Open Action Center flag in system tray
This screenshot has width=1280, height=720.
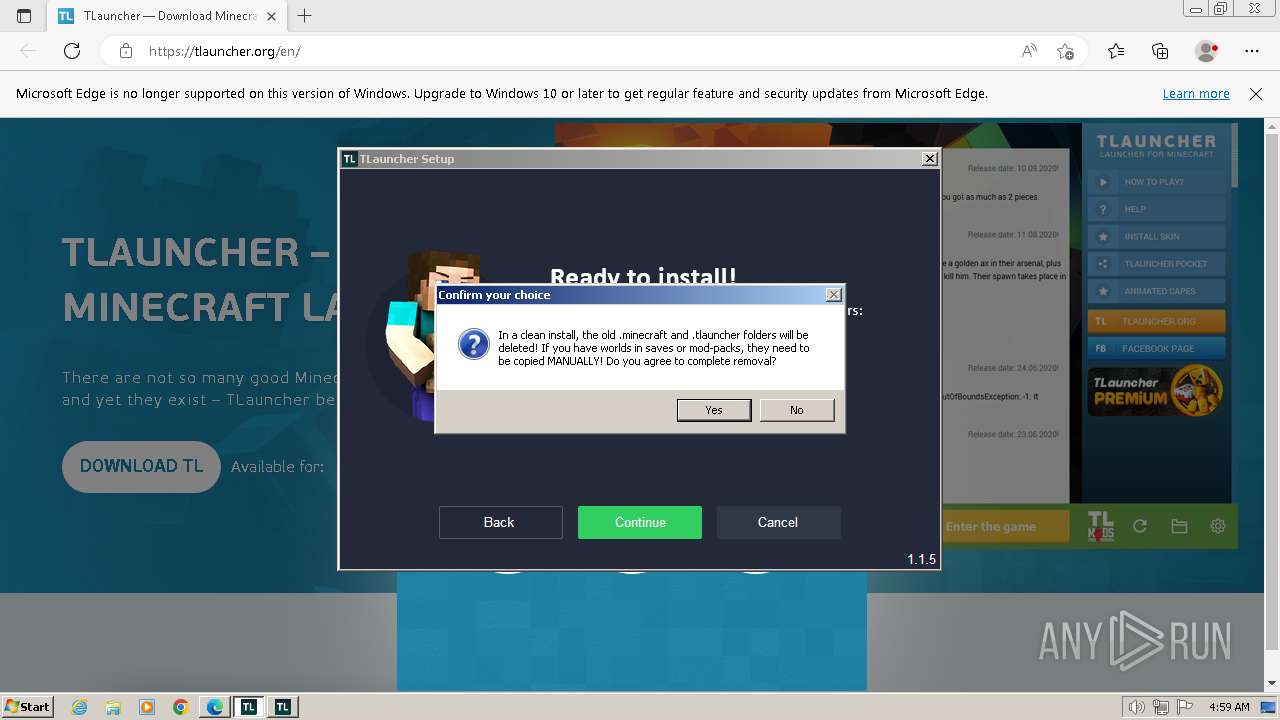pos(1184,707)
